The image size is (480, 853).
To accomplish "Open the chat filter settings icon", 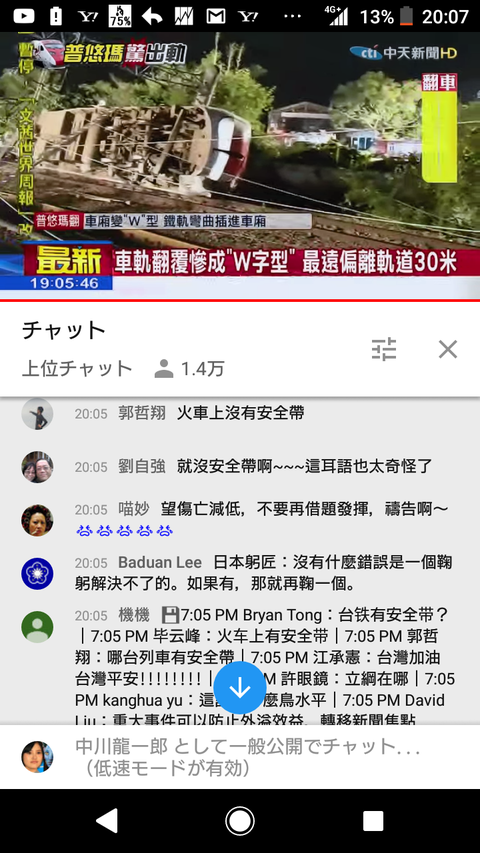I will 384,349.
